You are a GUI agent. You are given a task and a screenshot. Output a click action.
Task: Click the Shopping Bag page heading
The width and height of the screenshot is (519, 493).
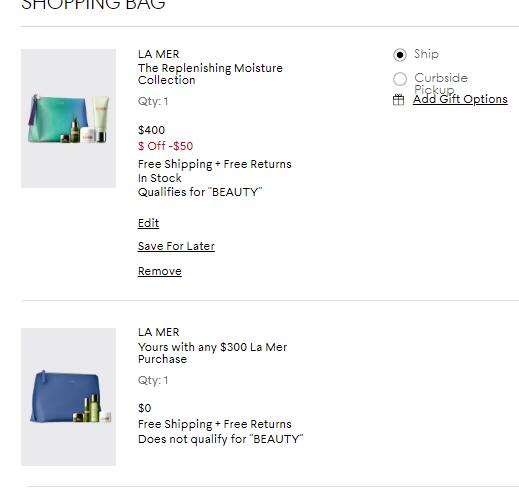(93, 4)
